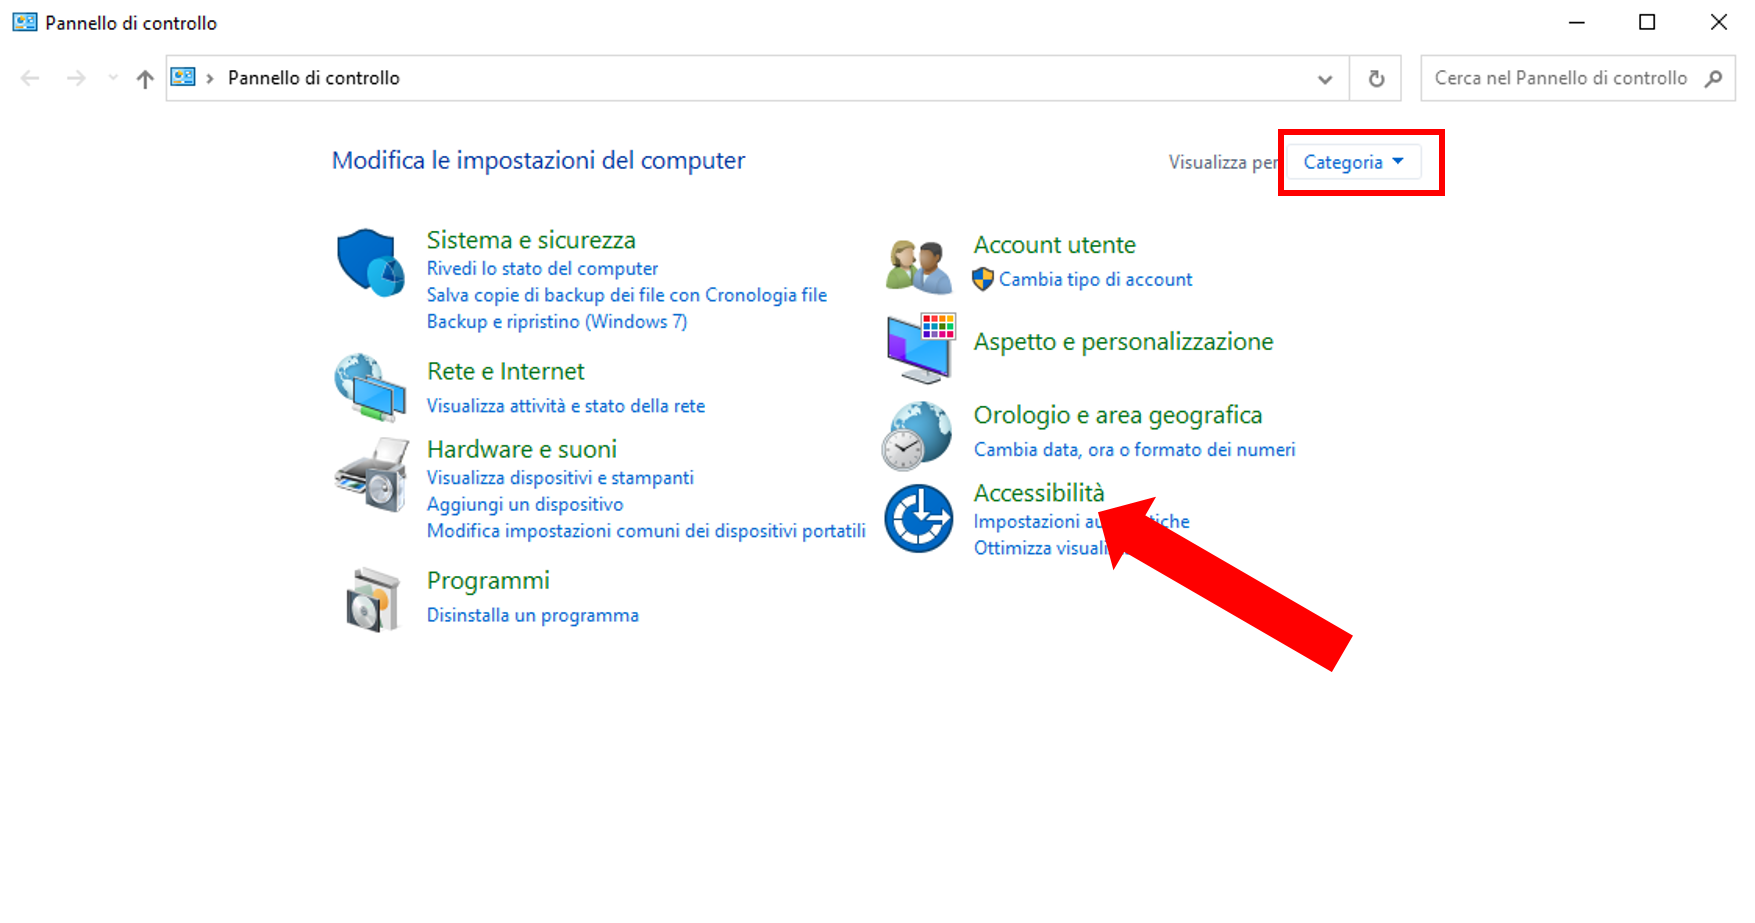Focus the Cerca nel Pannello di controllo field
Viewport: 1755px width, 923px height.
[x=1578, y=78]
